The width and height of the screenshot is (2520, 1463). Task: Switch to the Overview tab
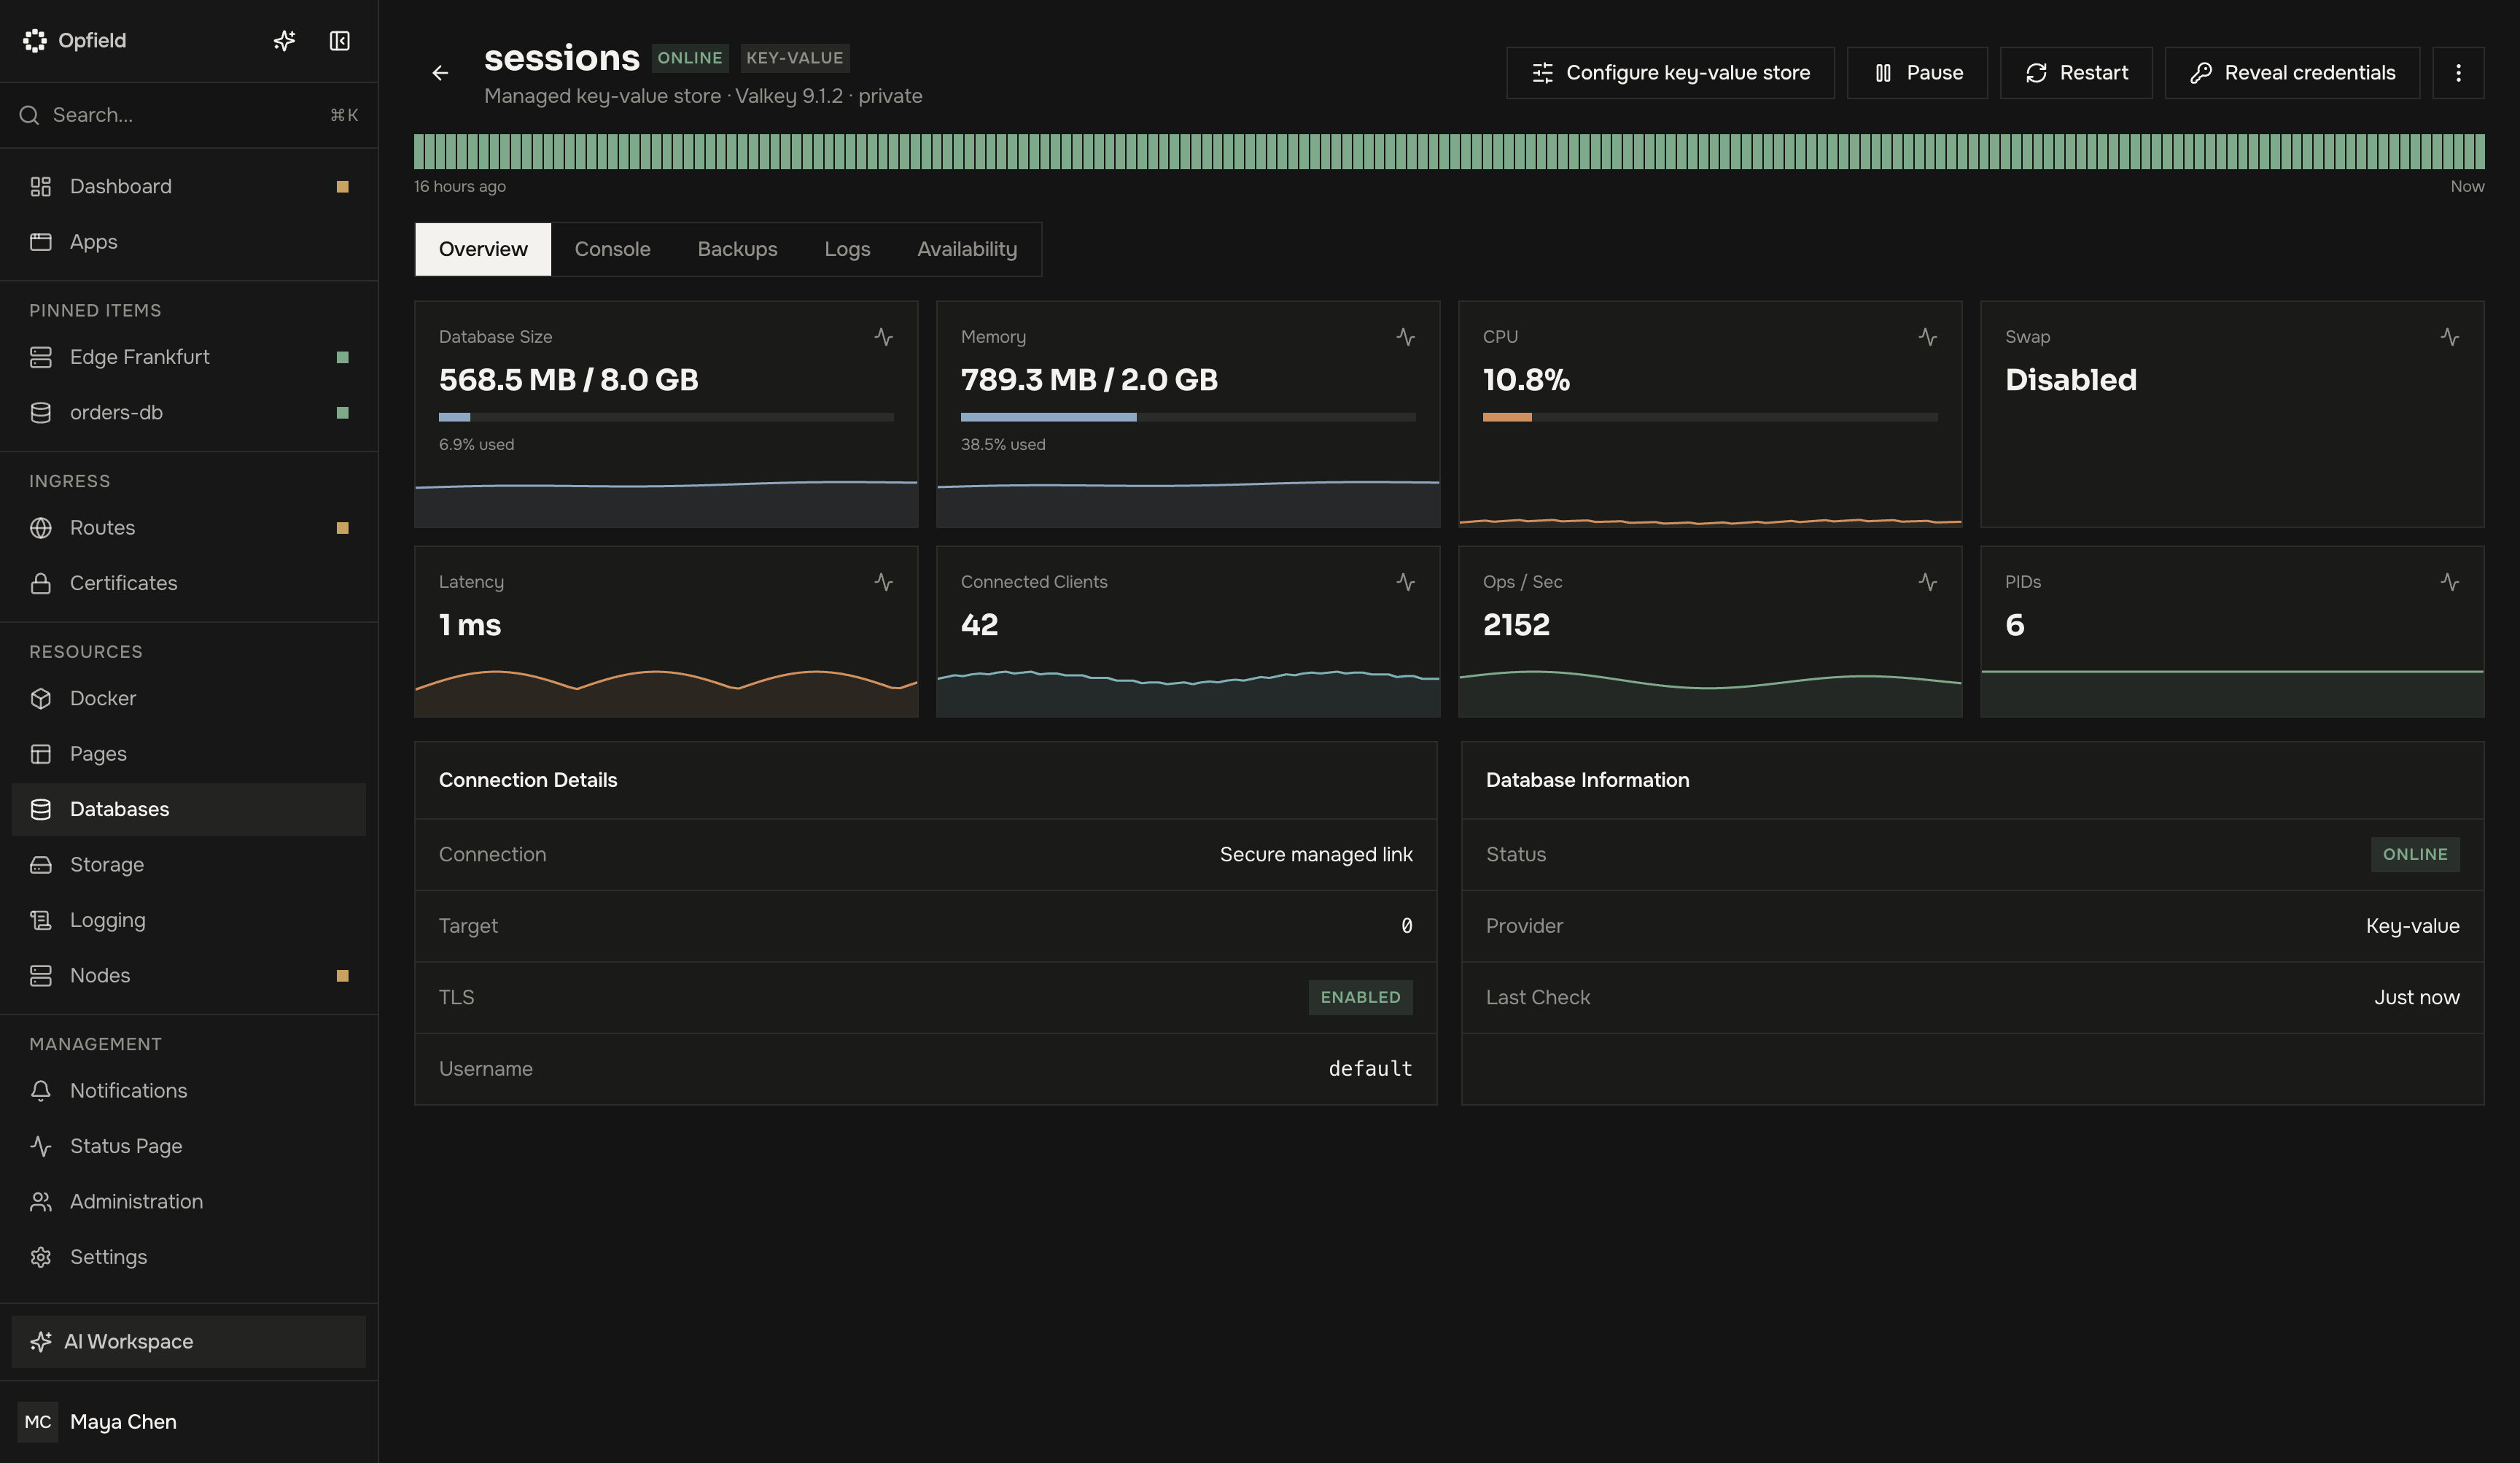click(x=483, y=249)
